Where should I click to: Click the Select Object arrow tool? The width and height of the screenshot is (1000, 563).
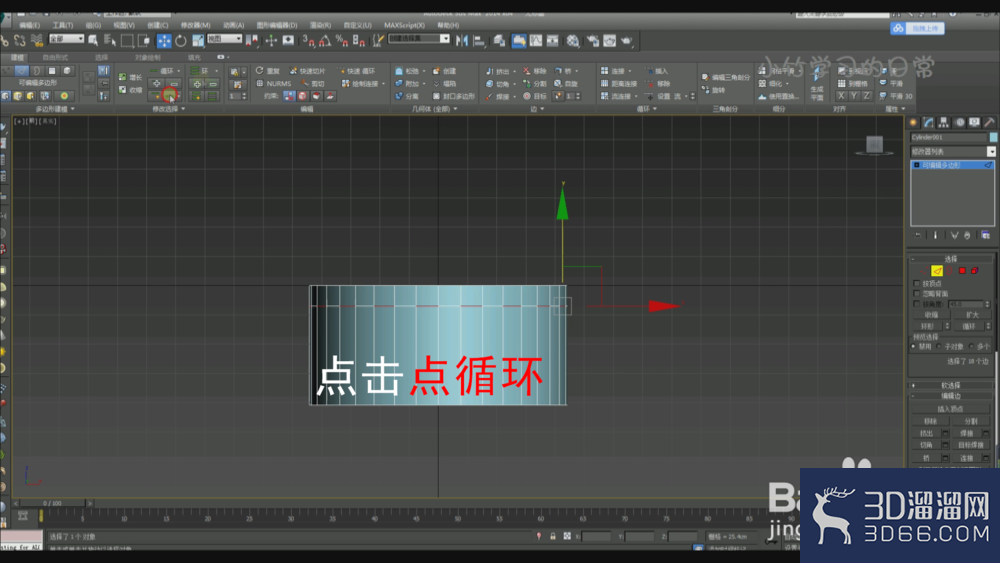pyautogui.click(x=93, y=41)
